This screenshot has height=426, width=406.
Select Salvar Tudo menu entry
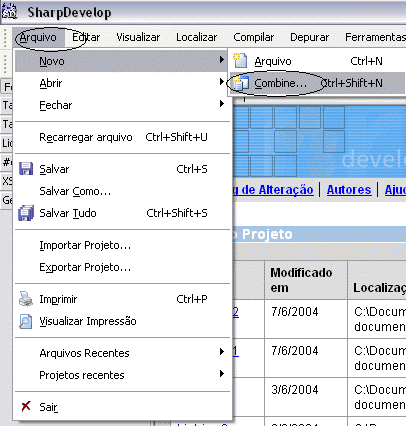121,213
